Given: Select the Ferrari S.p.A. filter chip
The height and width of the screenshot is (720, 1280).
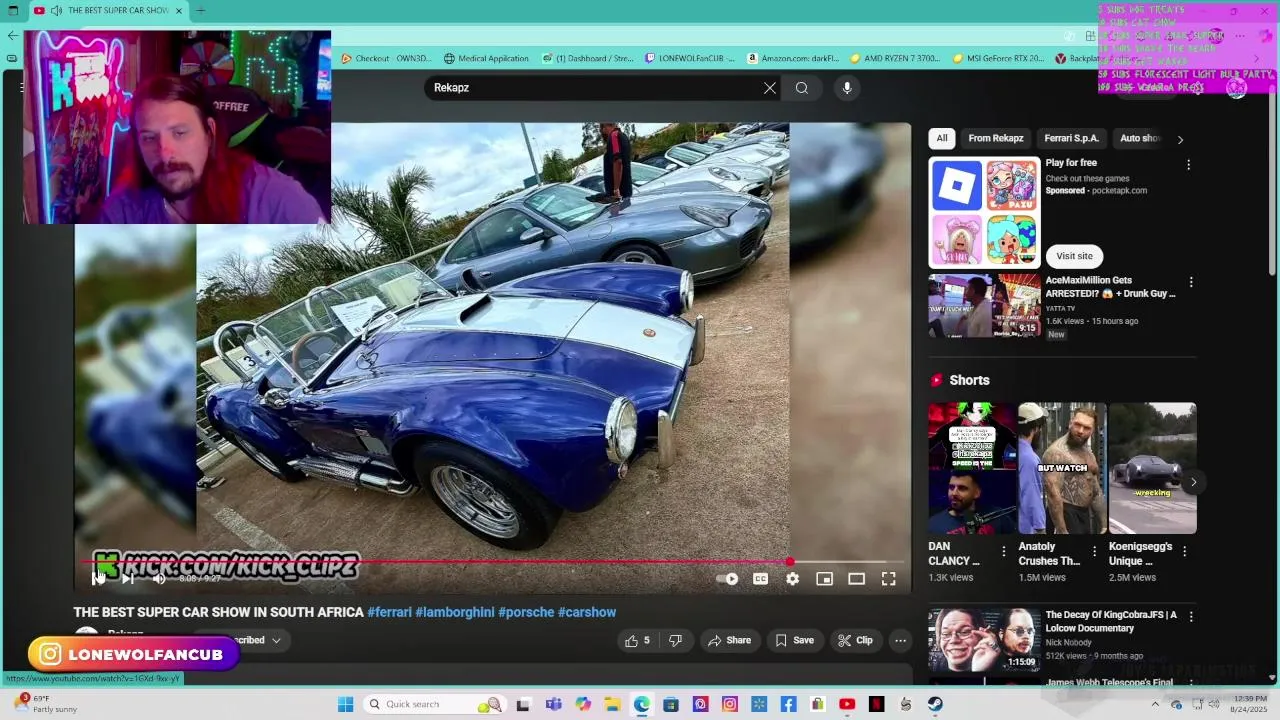Looking at the screenshot, I should [x=1071, y=138].
